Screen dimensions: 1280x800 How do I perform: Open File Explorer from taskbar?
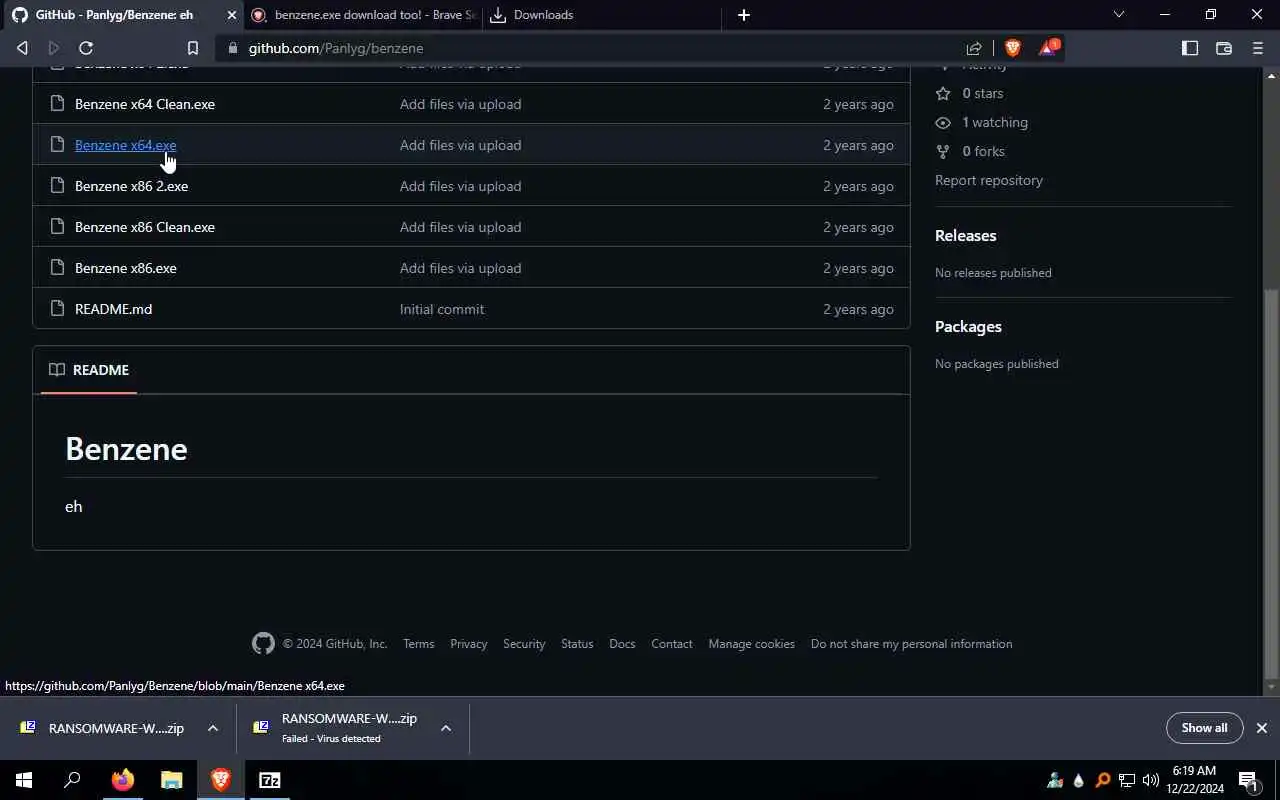pos(171,780)
